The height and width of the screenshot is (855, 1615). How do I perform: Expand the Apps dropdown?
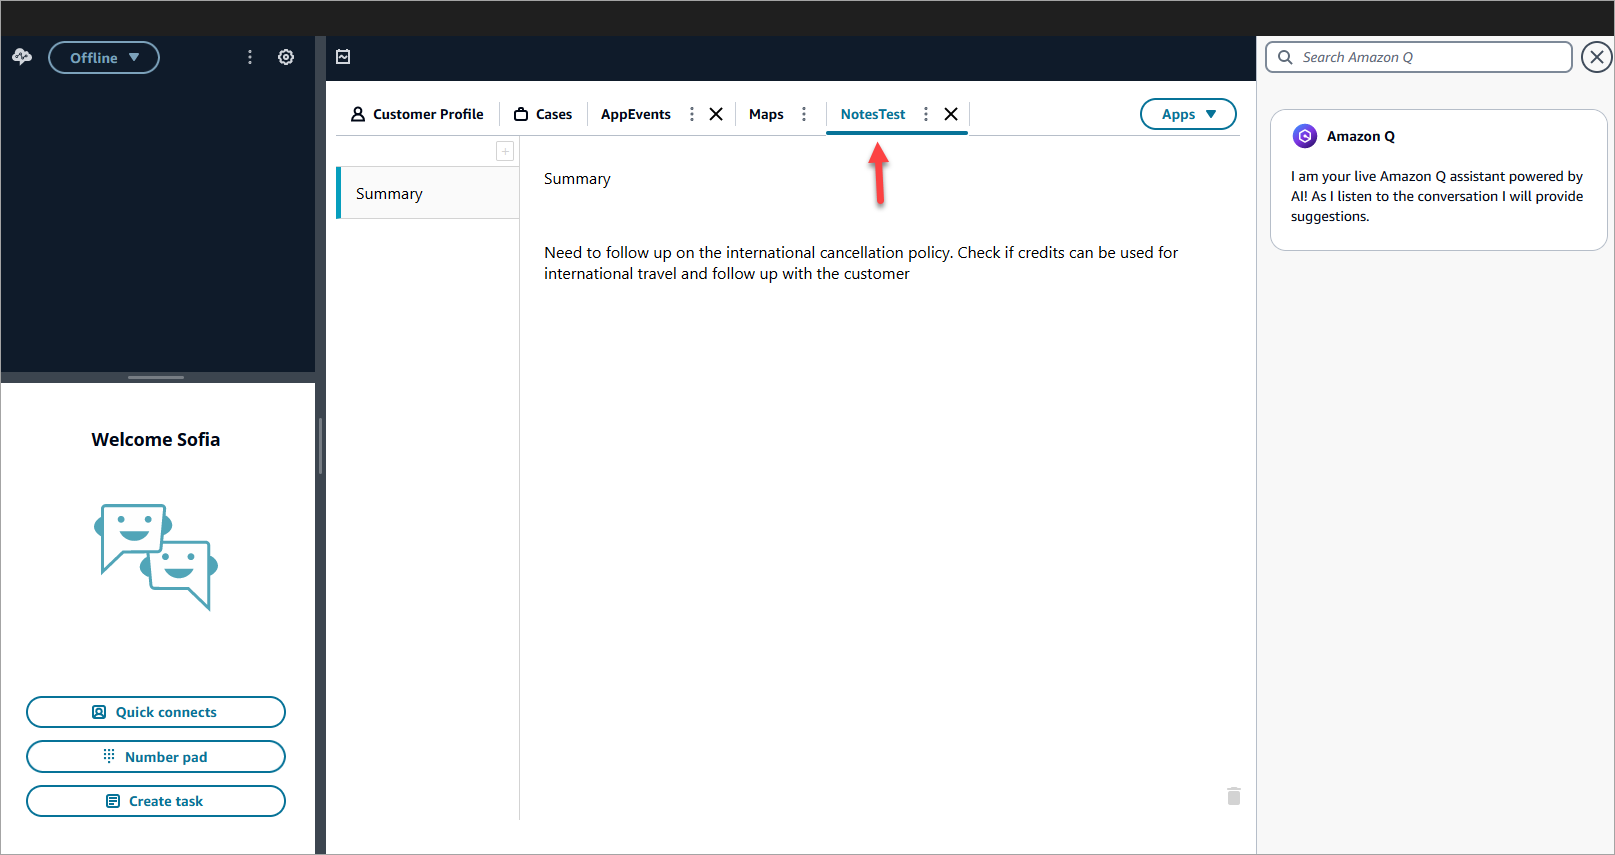tap(1187, 114)
